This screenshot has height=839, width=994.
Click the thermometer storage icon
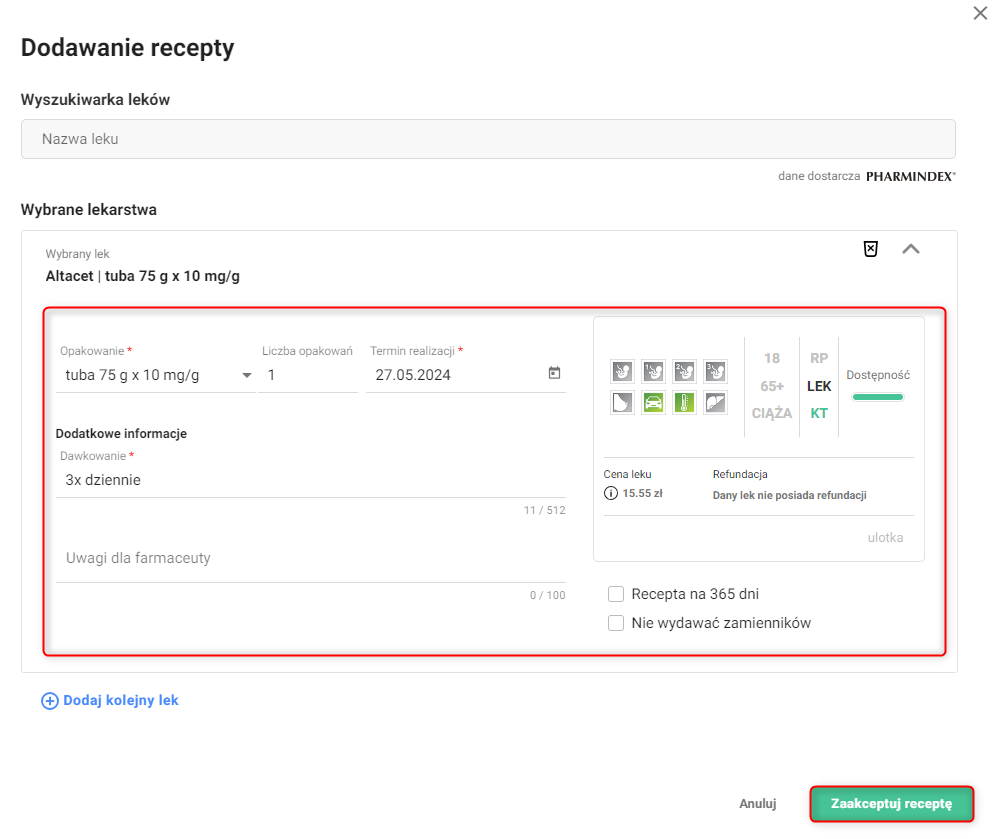[684, 403]
